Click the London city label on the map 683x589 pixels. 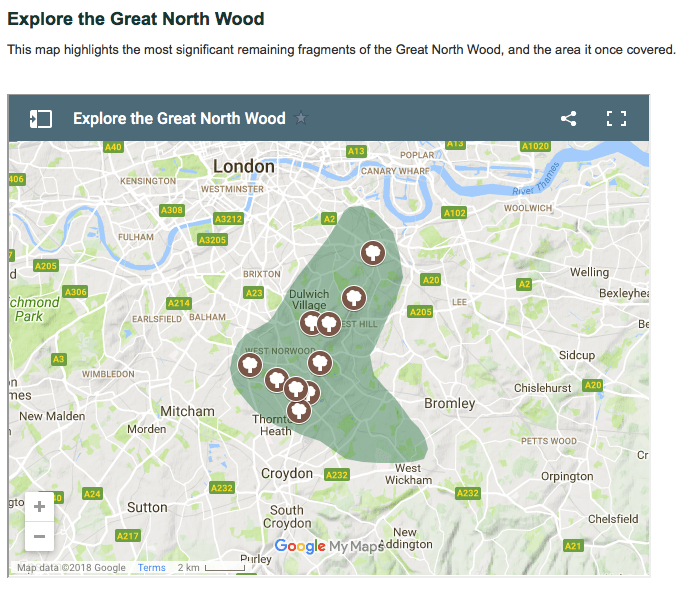(243, 166)
